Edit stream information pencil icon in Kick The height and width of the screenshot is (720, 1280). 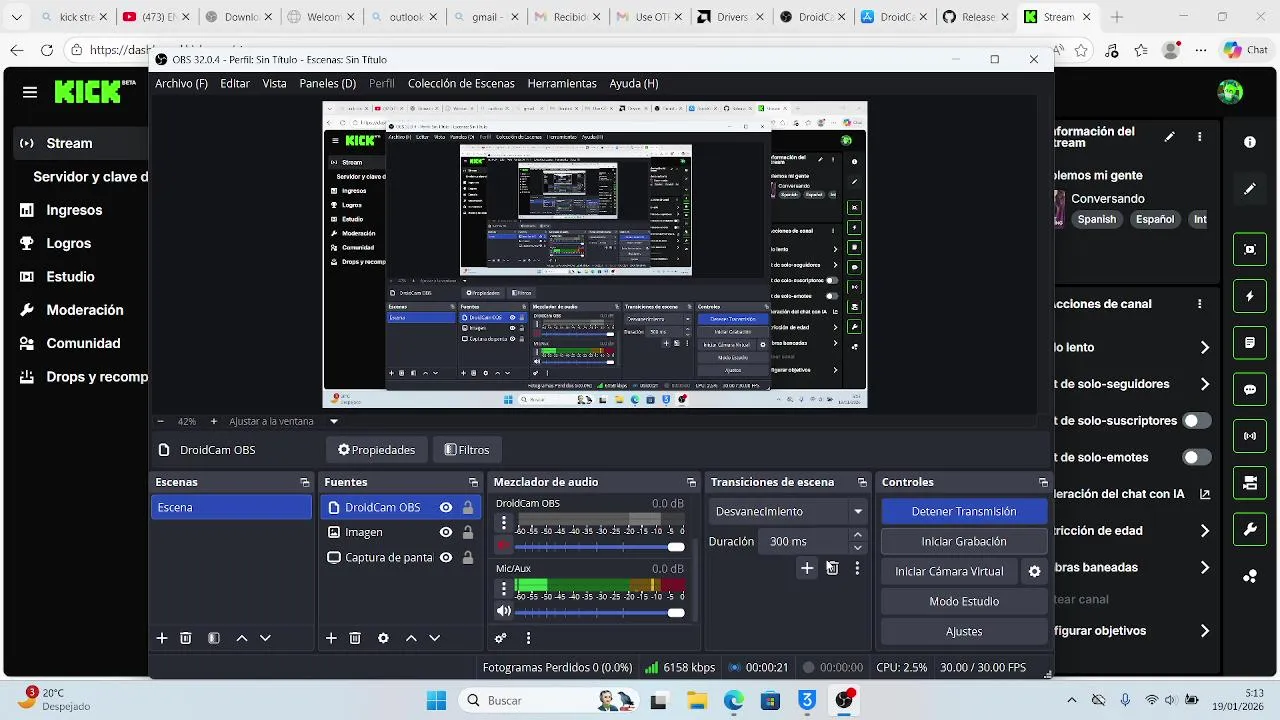coord(1170,137)
